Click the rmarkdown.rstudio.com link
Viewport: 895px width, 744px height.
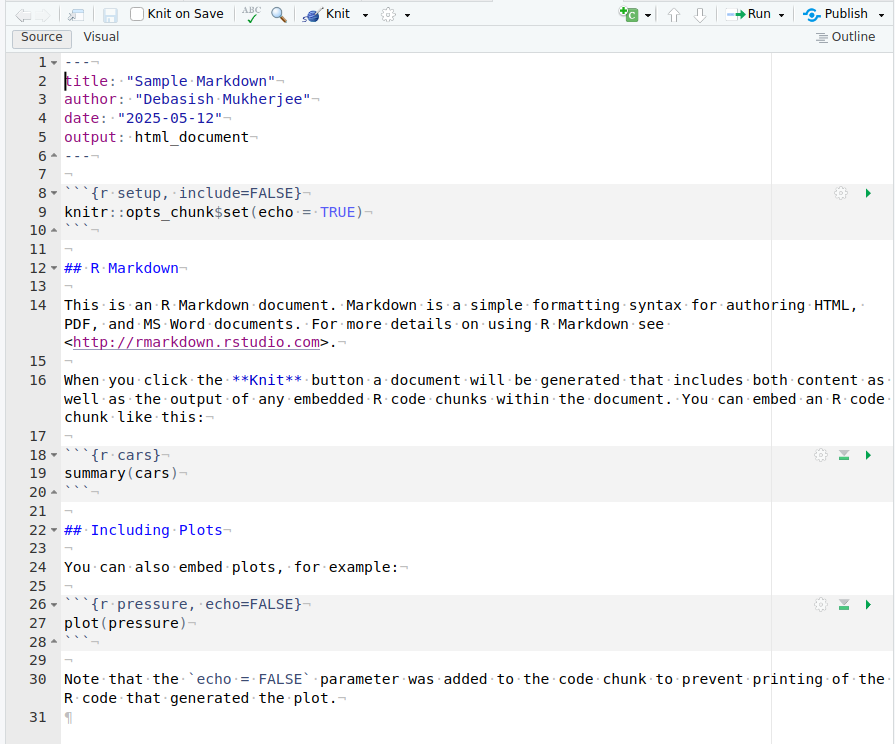[x=196, y=343]
